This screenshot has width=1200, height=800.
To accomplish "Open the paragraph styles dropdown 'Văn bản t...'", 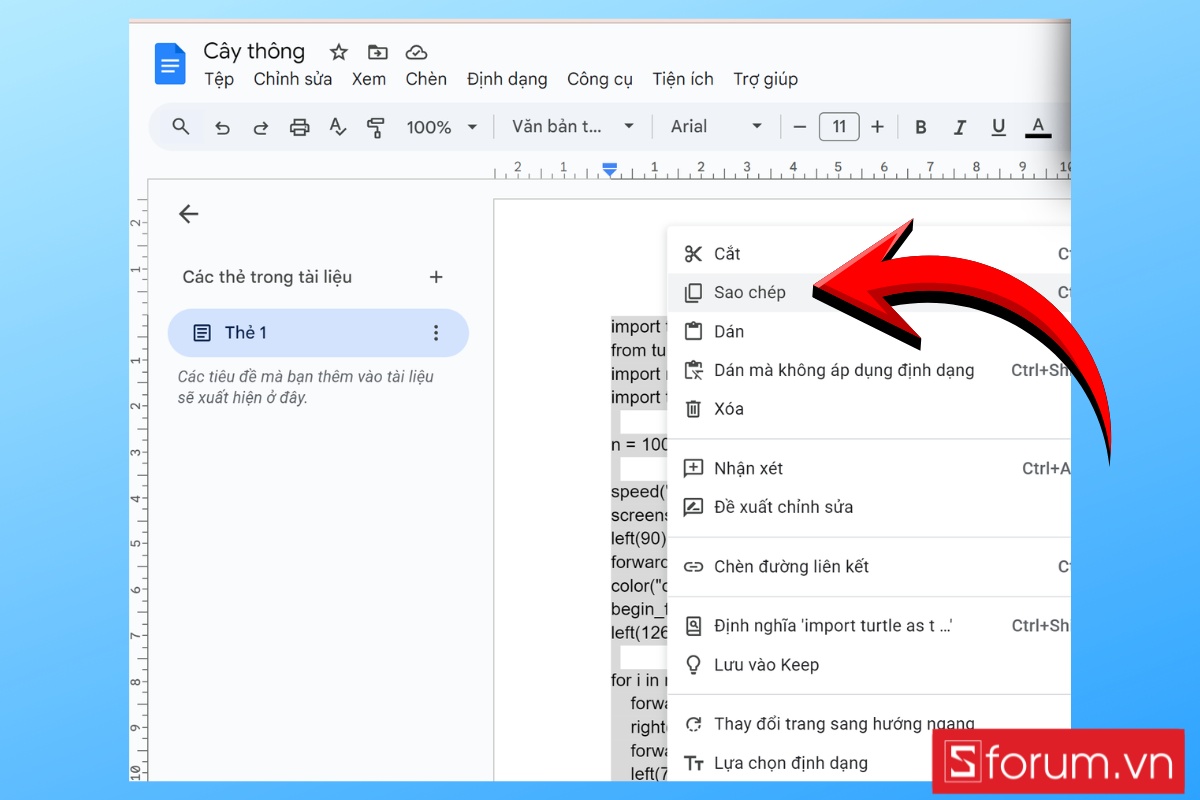I will pos(572,127).
